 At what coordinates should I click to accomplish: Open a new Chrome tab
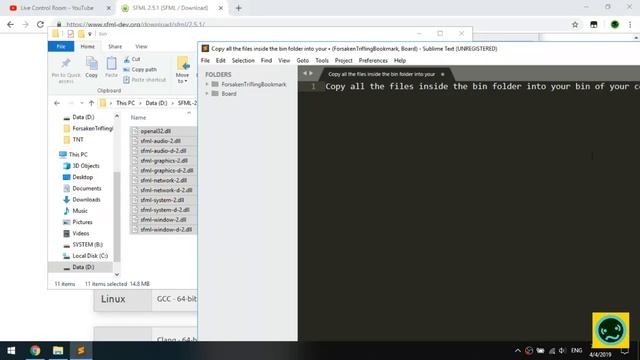238,8
